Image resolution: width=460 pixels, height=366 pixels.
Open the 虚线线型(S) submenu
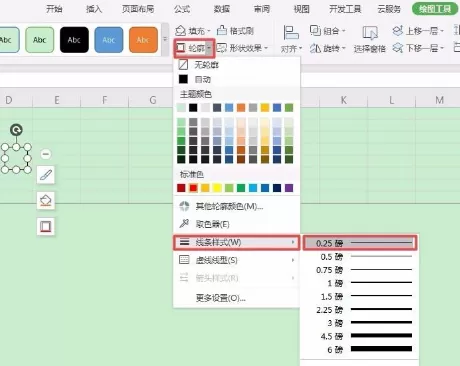236,260
